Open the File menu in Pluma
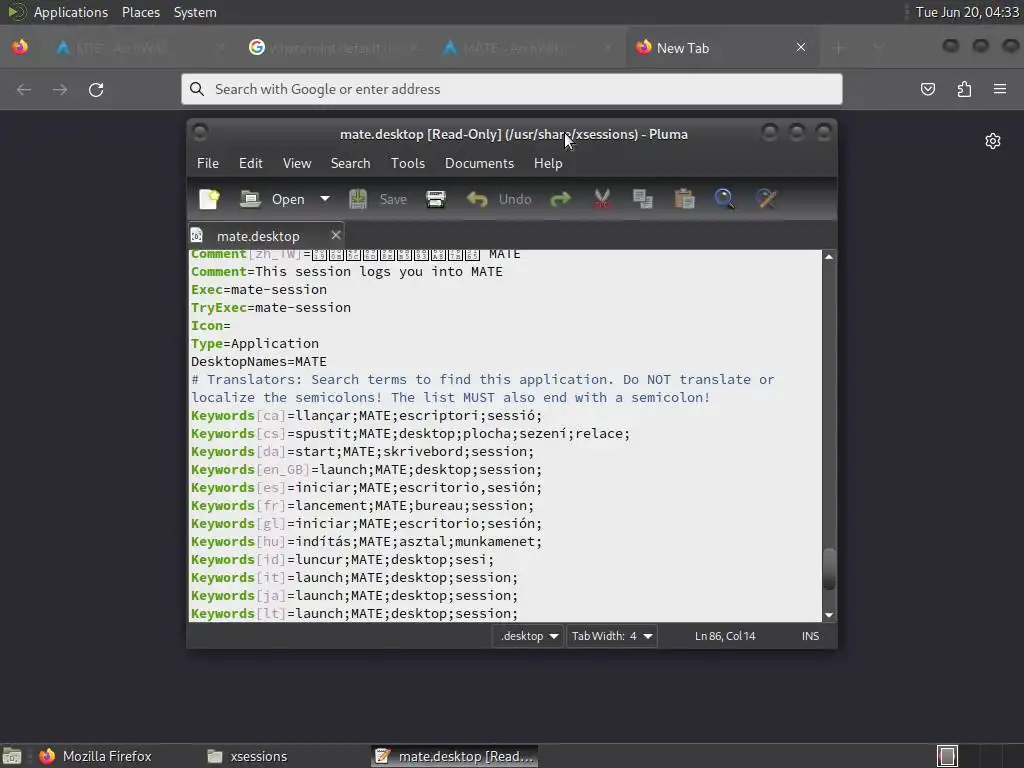This screenshot has width=1024, height=768. pyautogui.click(x=208, y=163)
